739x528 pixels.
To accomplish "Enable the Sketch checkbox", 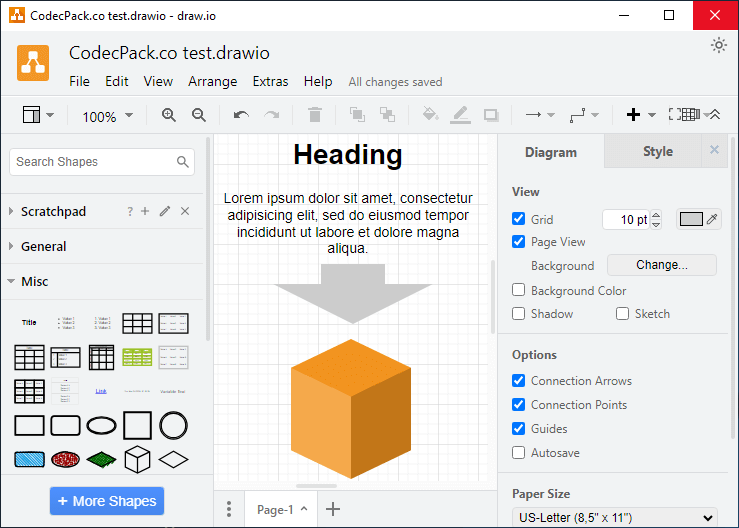I will coord(623,314).
